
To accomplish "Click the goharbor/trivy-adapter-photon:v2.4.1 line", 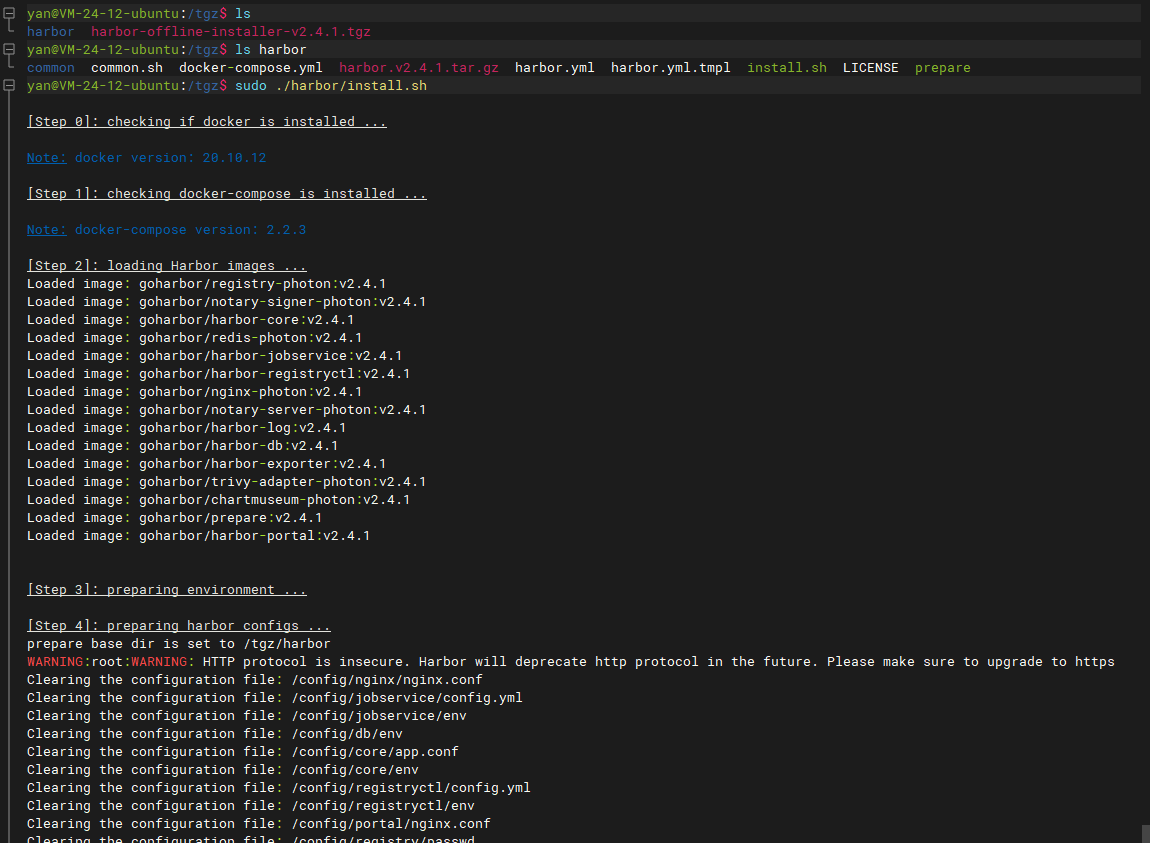I will [227, 481].
